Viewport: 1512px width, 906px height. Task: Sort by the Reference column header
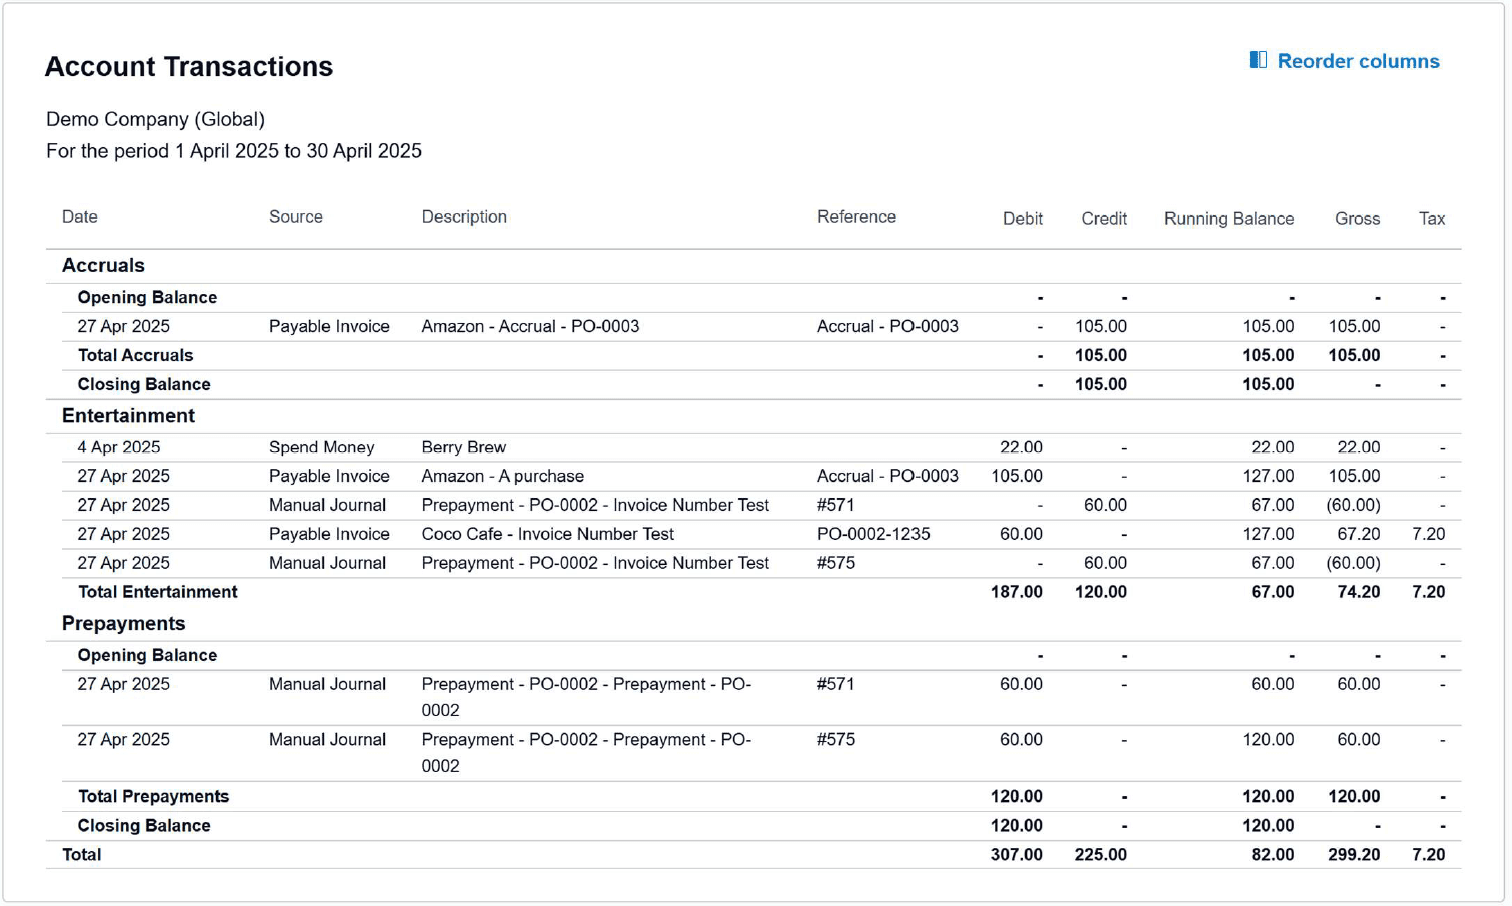tap(856, 216)
